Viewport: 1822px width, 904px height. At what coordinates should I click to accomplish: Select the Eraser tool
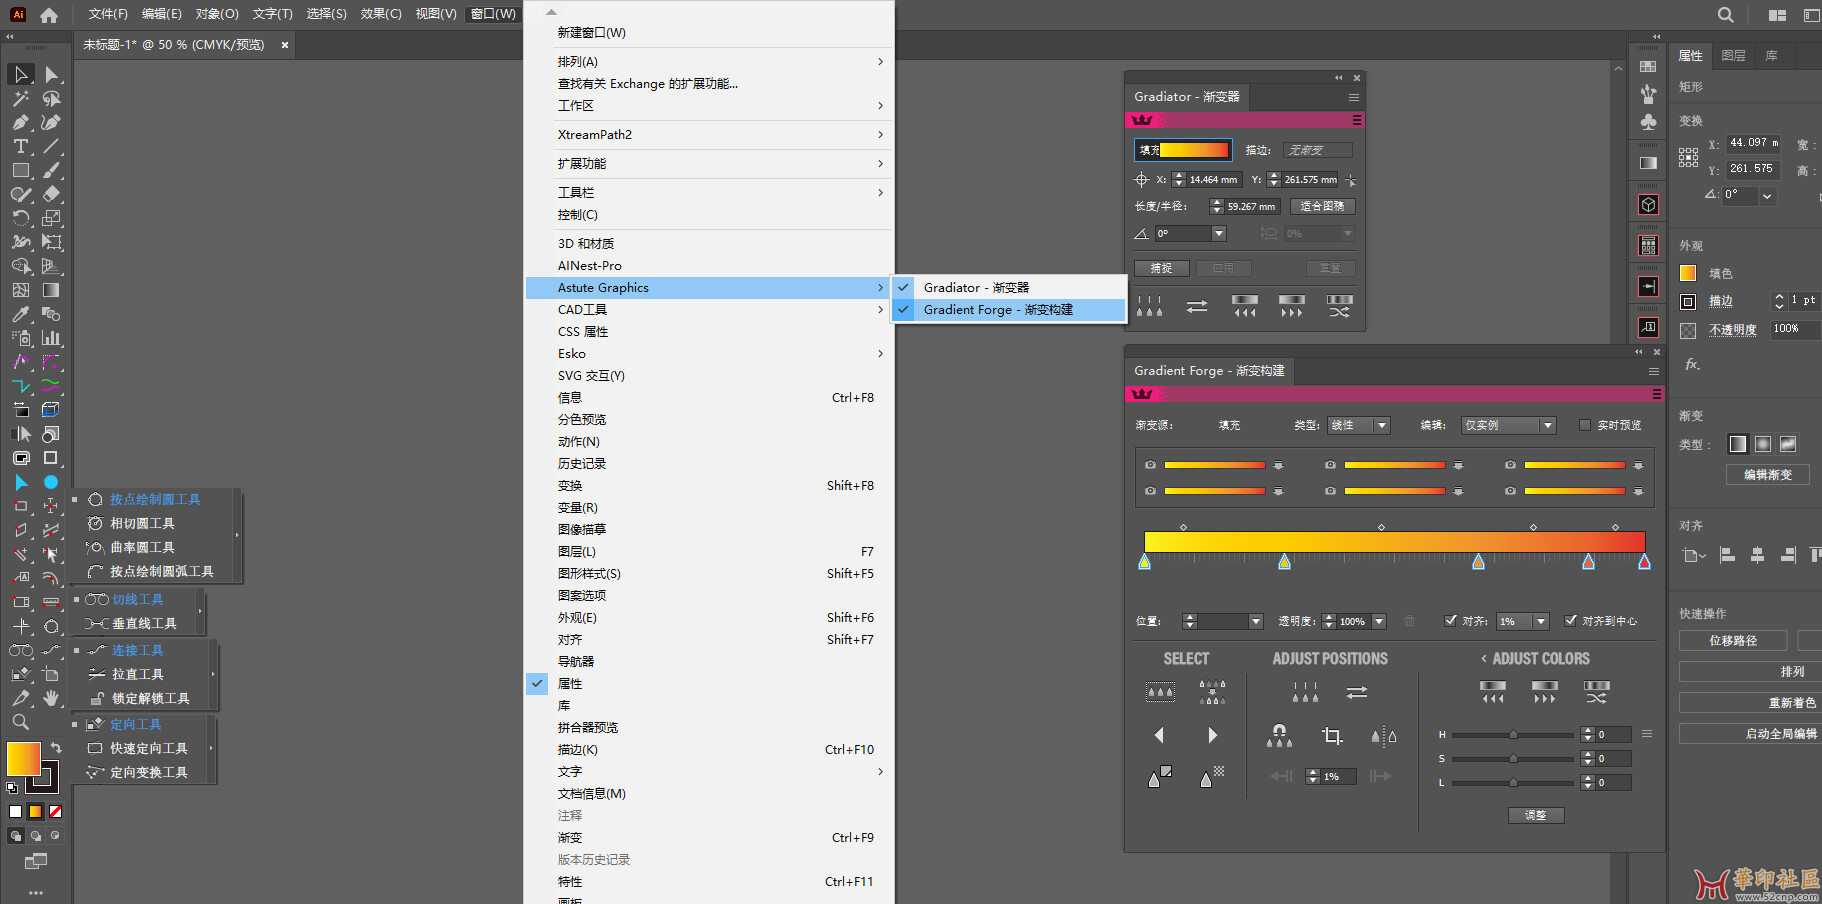click(x=51, y=194)
